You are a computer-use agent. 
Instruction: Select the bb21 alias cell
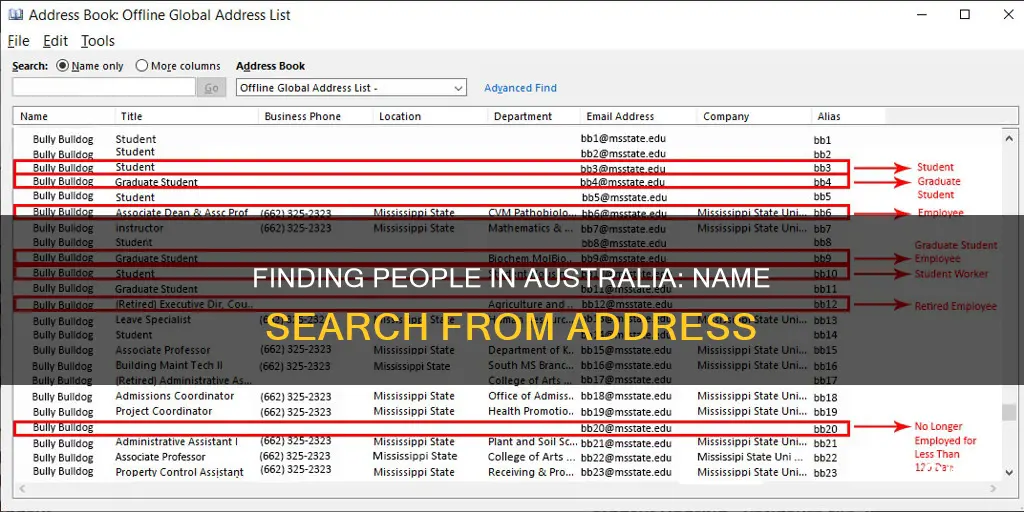tap(825, 443)
